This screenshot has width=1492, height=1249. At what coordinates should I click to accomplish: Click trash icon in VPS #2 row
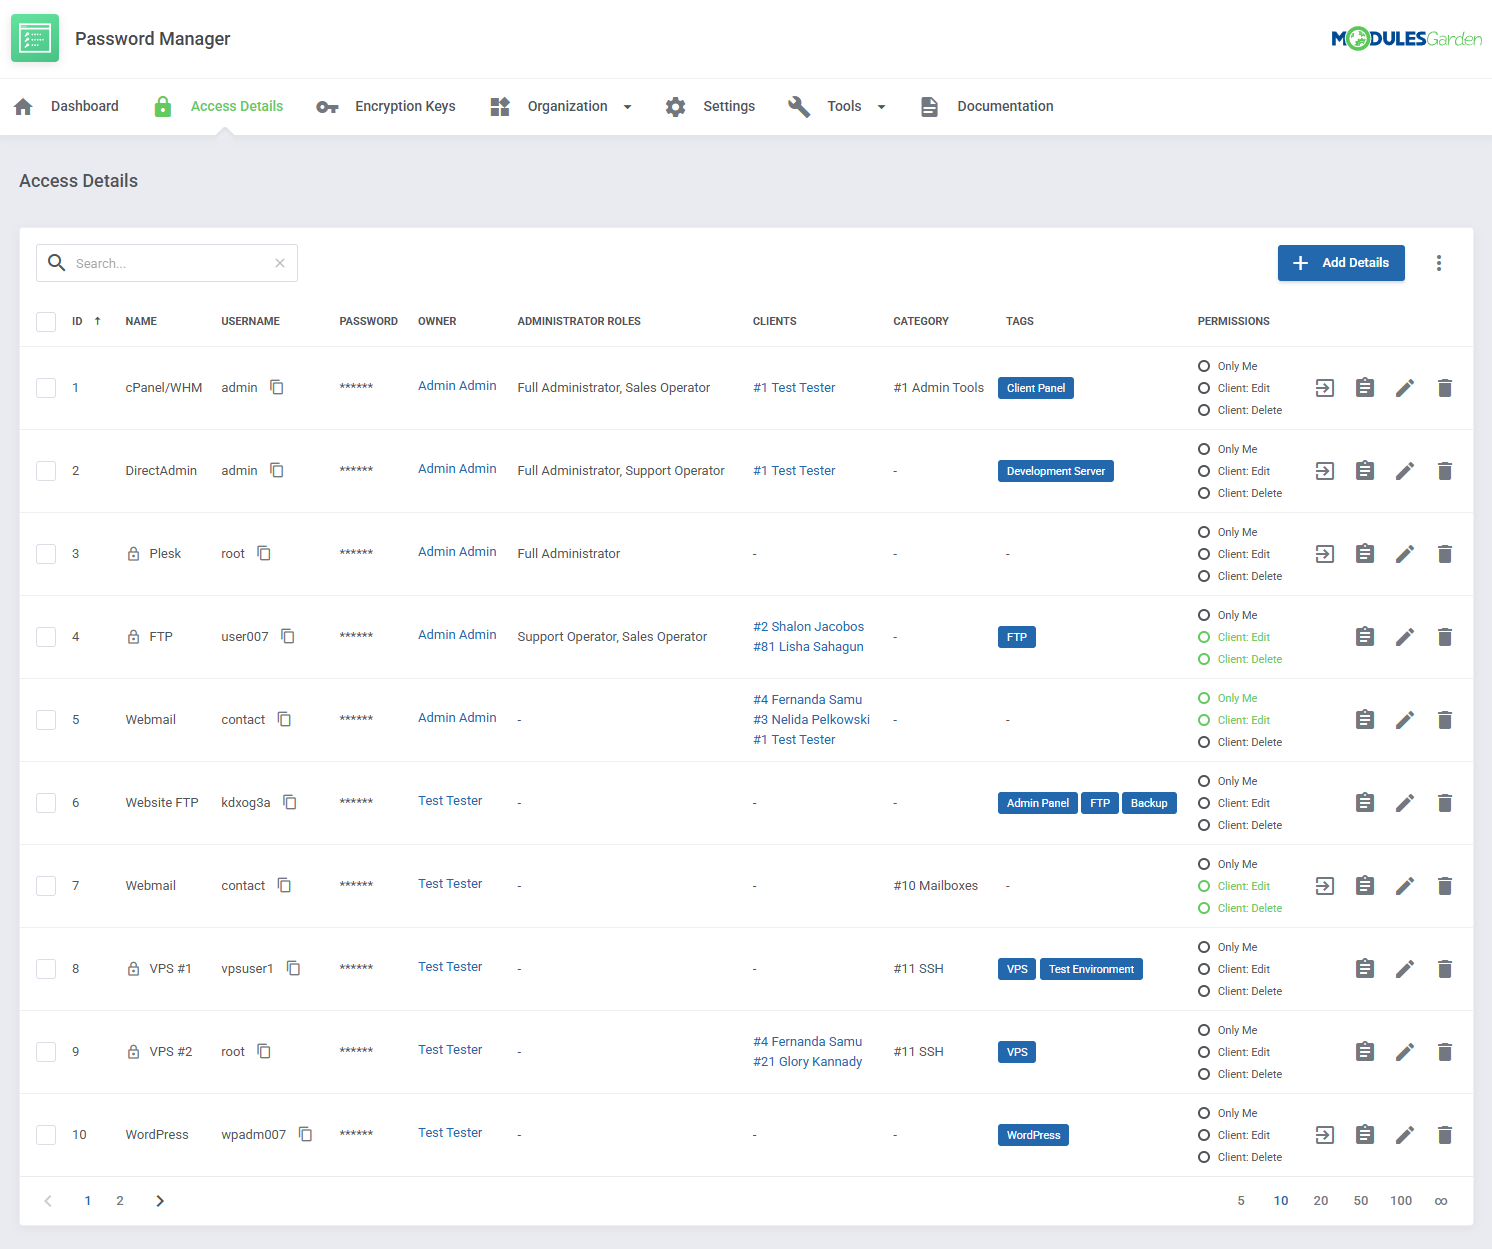click(1444, 1052)
